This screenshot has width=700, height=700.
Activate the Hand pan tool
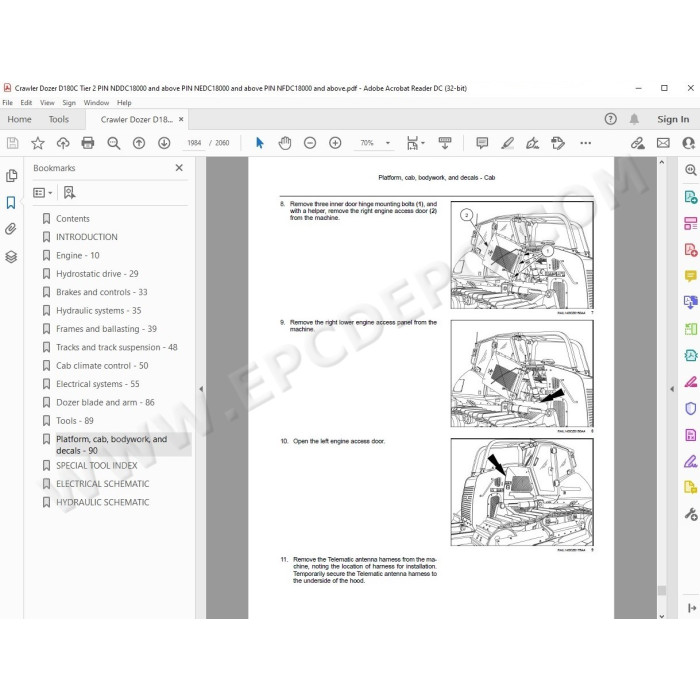(x=285, y=143)
